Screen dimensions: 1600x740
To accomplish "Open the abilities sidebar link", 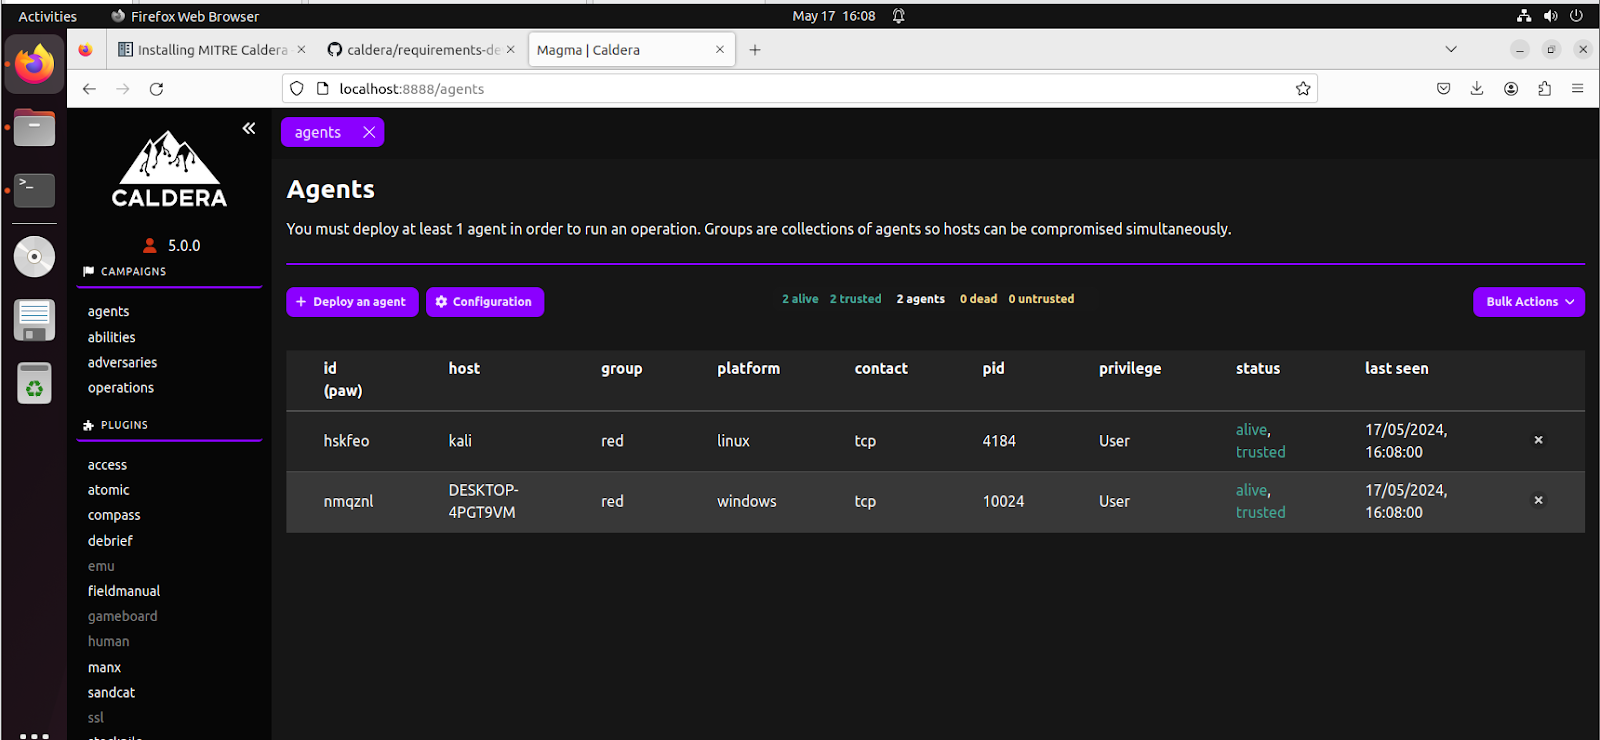I will (111, 337).
